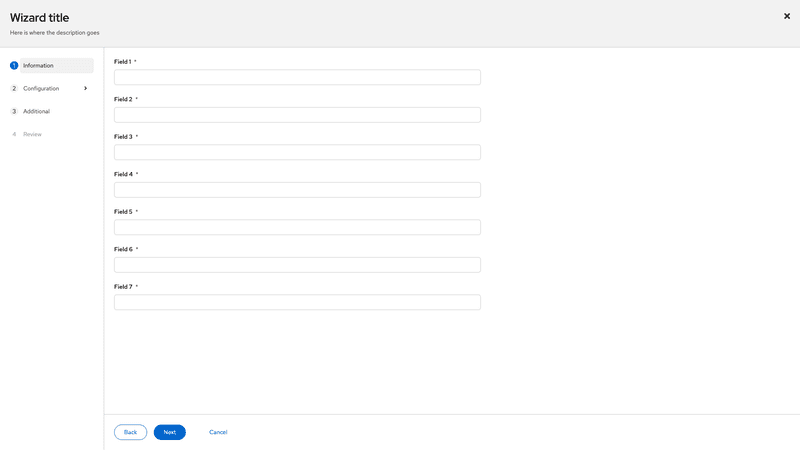Select the Additional step
Viewport: 800px width, 450px height.
[37, 111]
